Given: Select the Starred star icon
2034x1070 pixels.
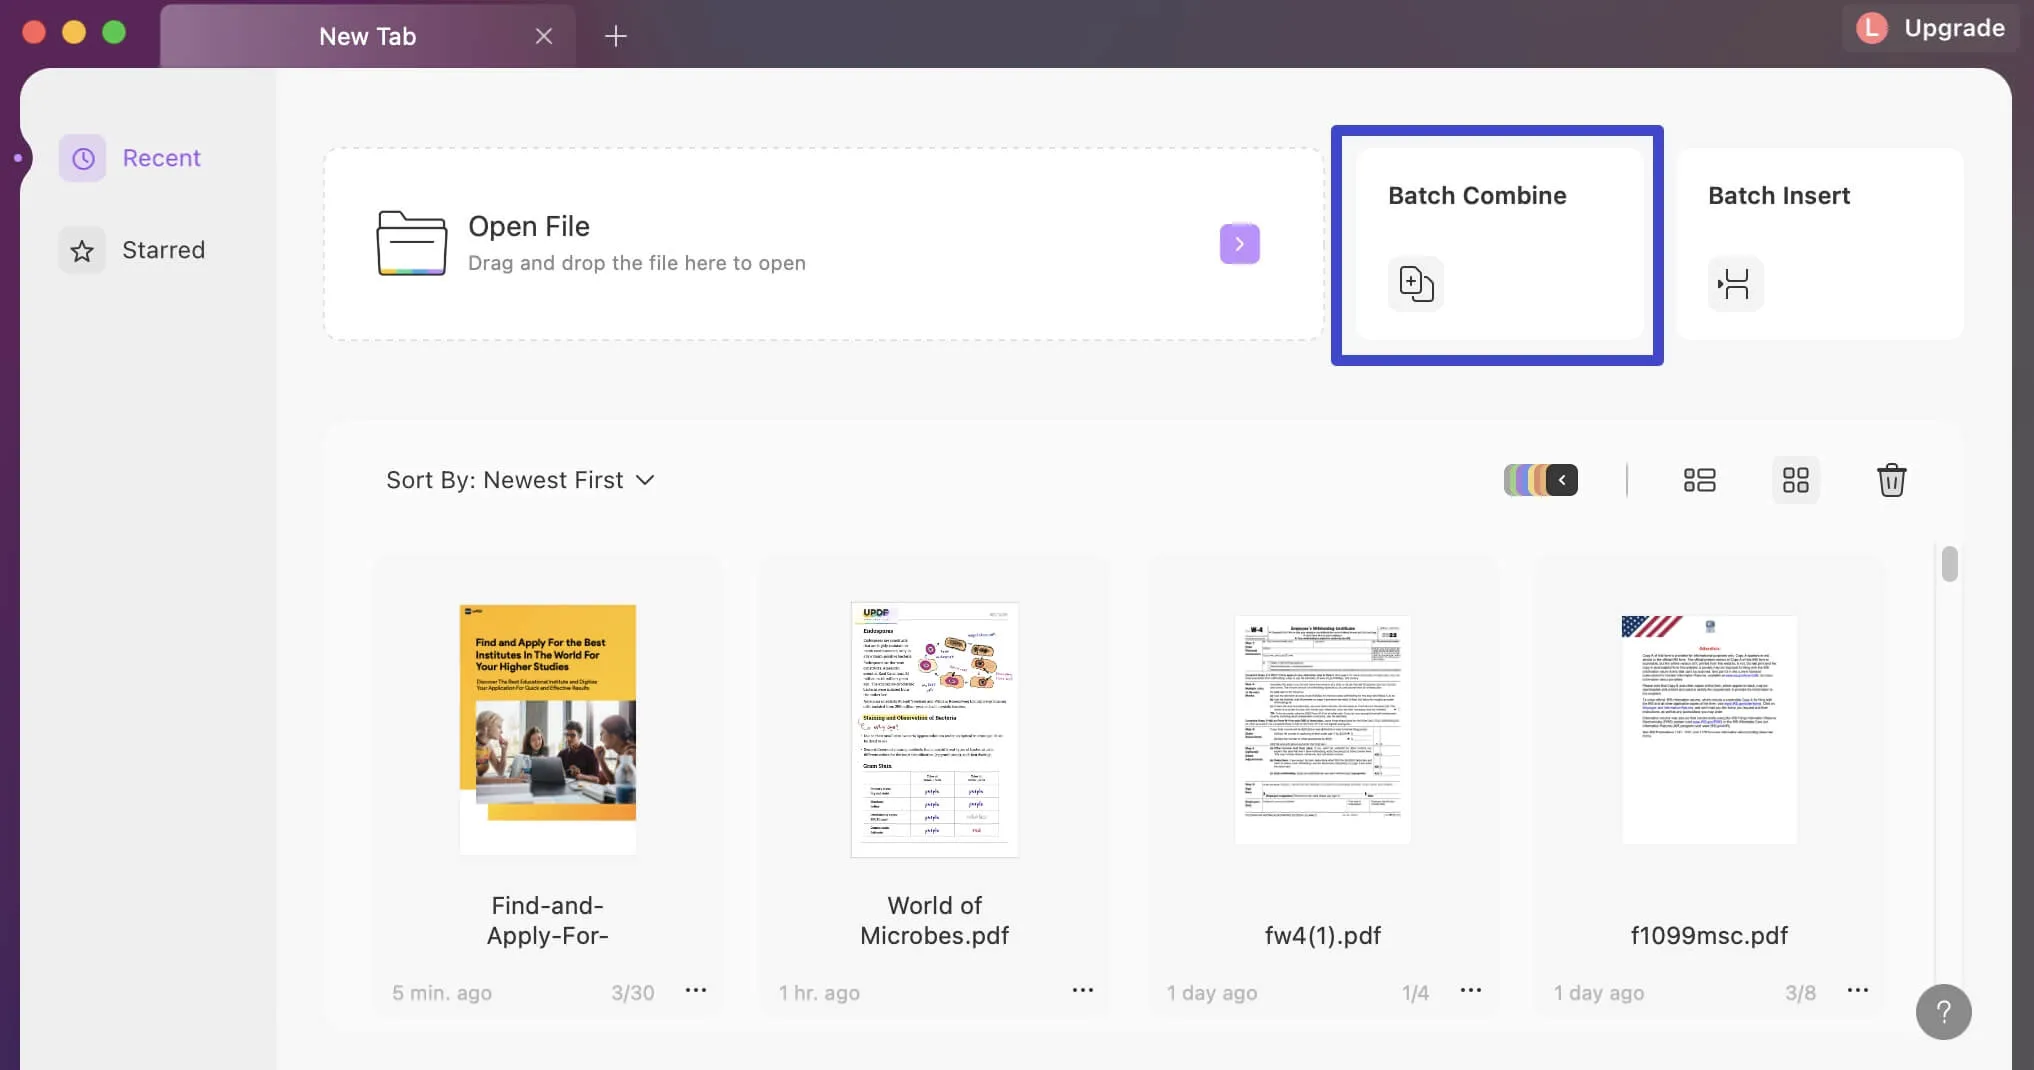Looking at the screenshot, I should [80, 250].
